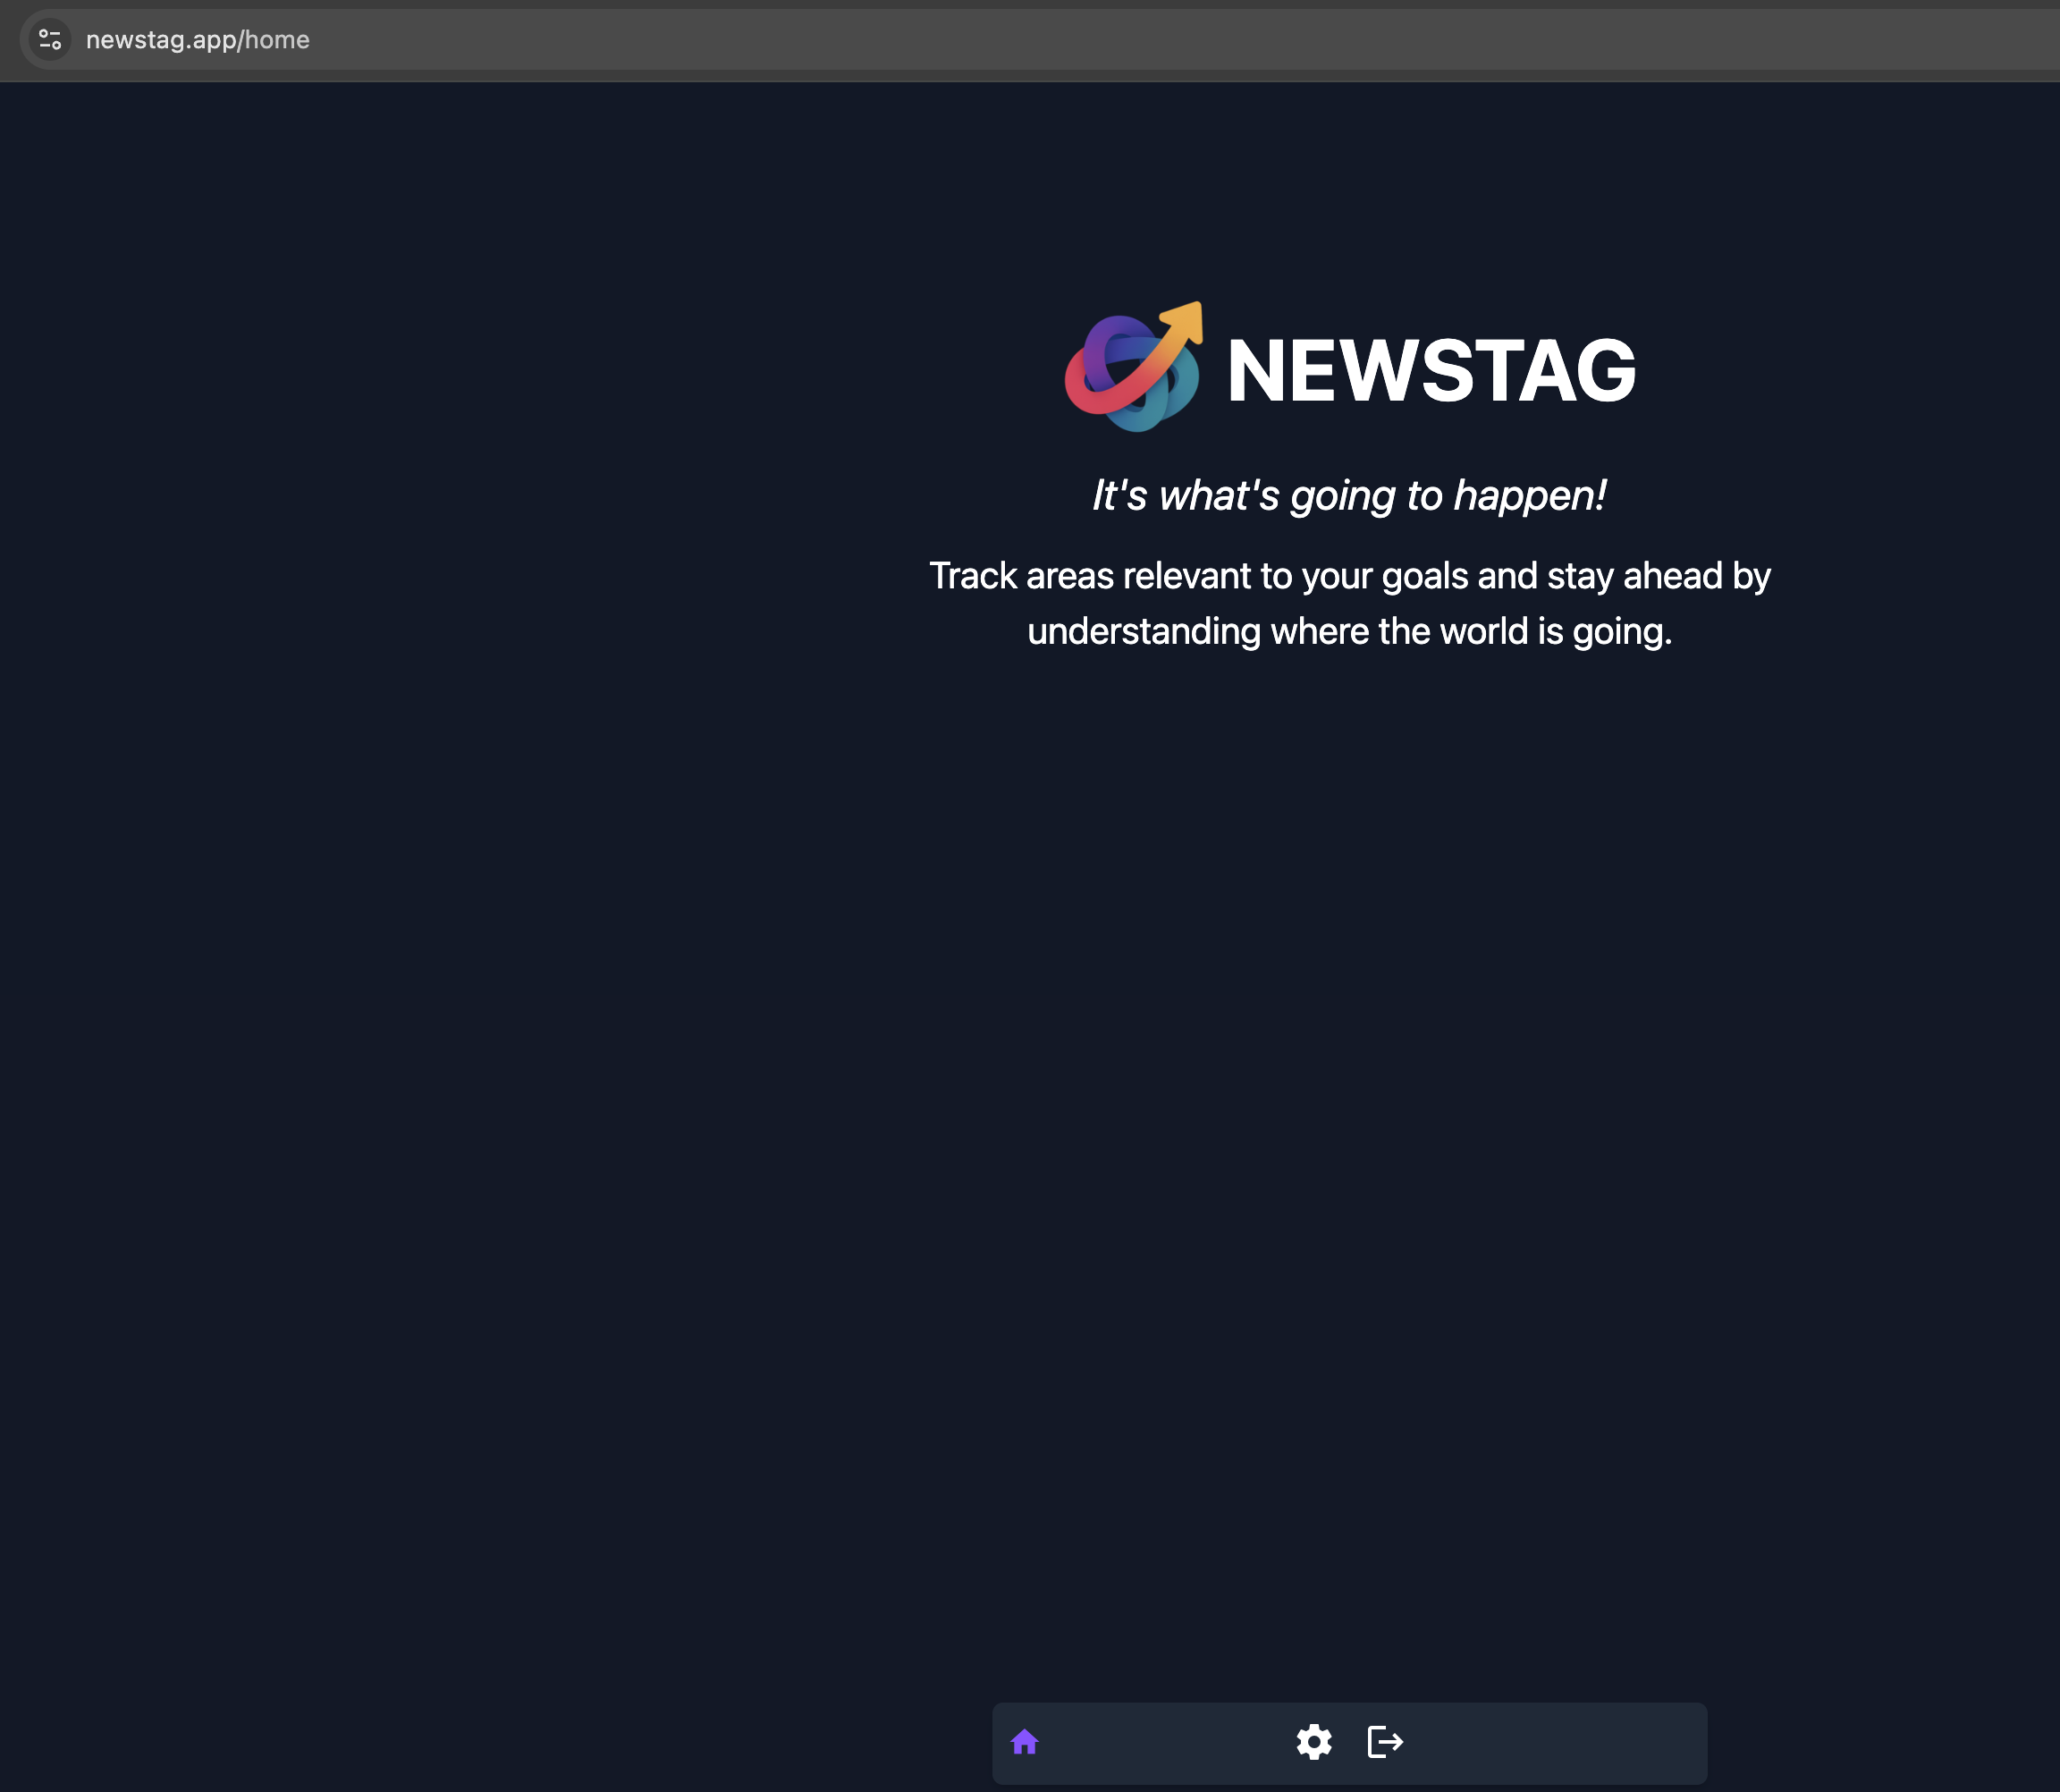Click the Newstag swirl logo
Viewport: 2060px width, 1792px height.
click(1134, 366)
